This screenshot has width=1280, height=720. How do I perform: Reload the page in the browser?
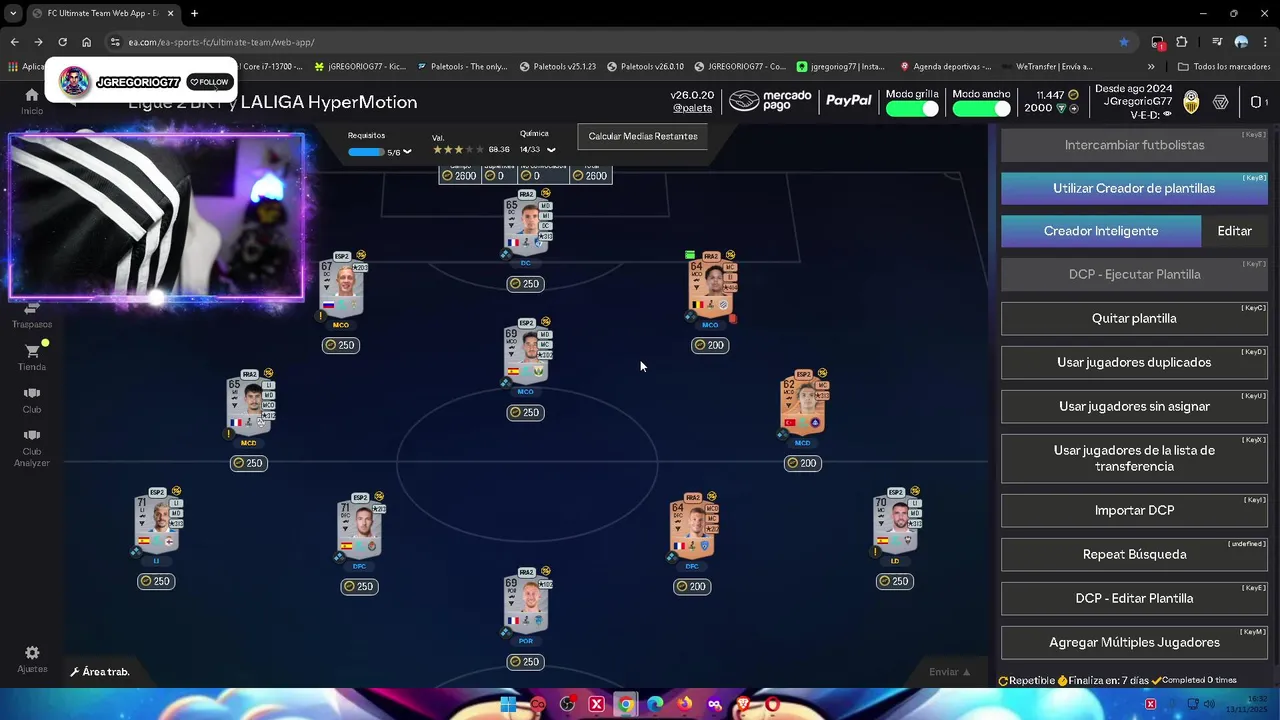[x=62, y=42]
